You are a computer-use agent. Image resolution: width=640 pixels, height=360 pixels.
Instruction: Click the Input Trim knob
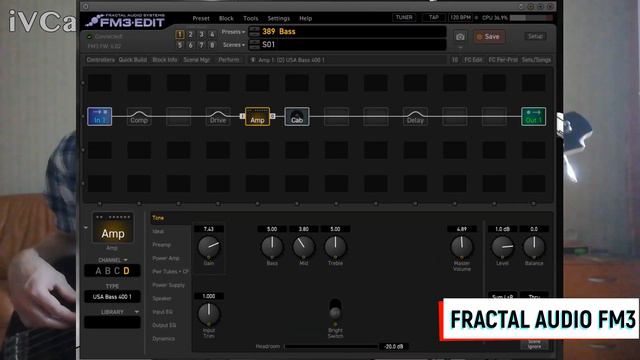coord(209,314)
